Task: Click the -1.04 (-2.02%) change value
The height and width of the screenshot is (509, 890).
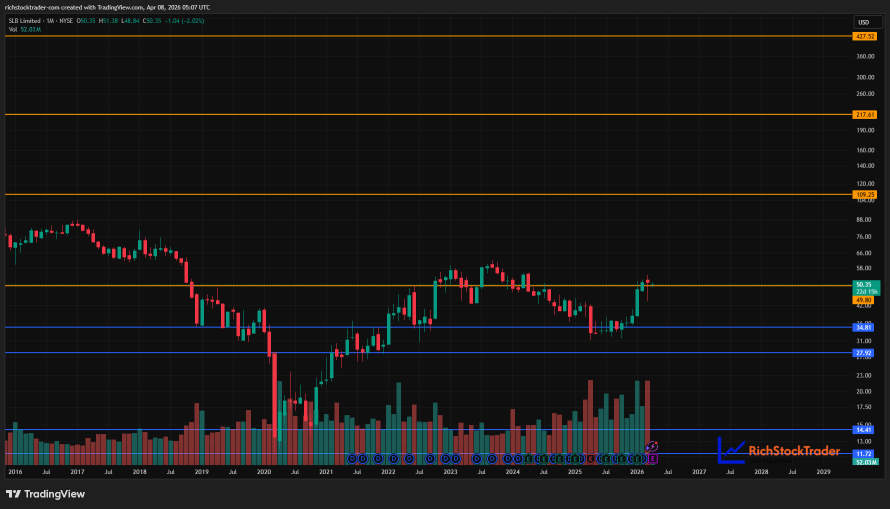Action: [x=184, y=21]
